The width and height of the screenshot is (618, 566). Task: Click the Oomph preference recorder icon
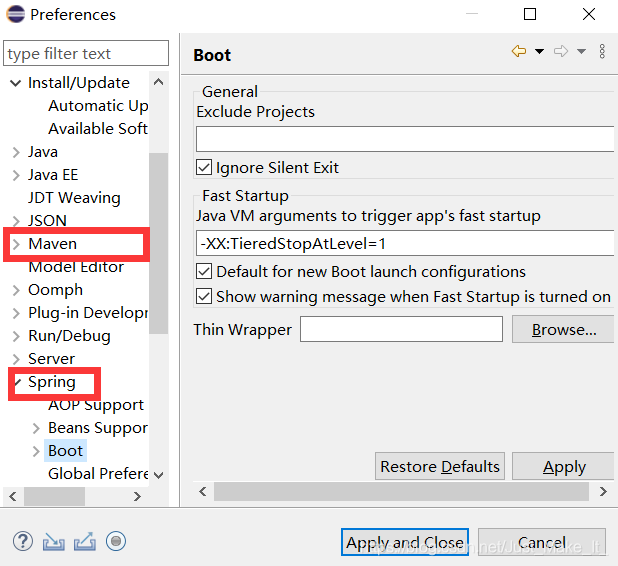pos(116,541)
